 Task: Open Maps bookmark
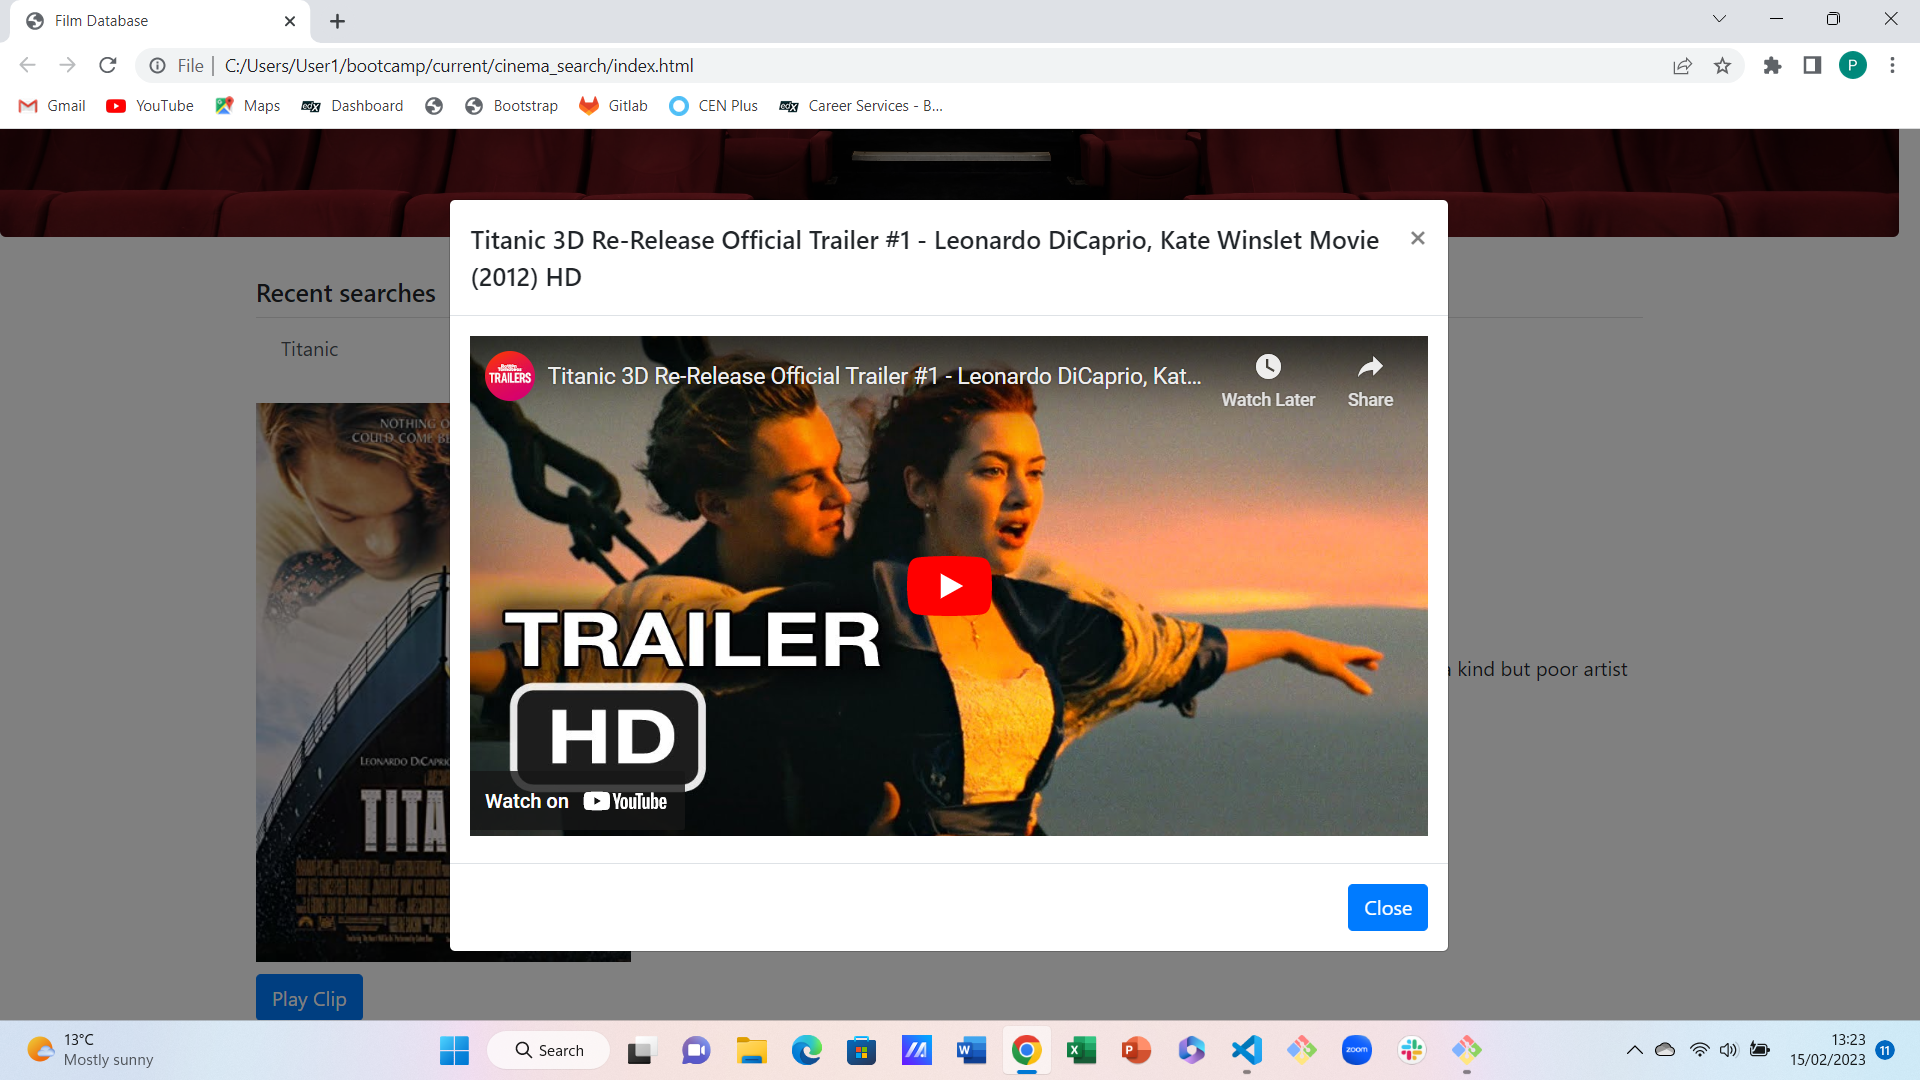coord(248,106)
